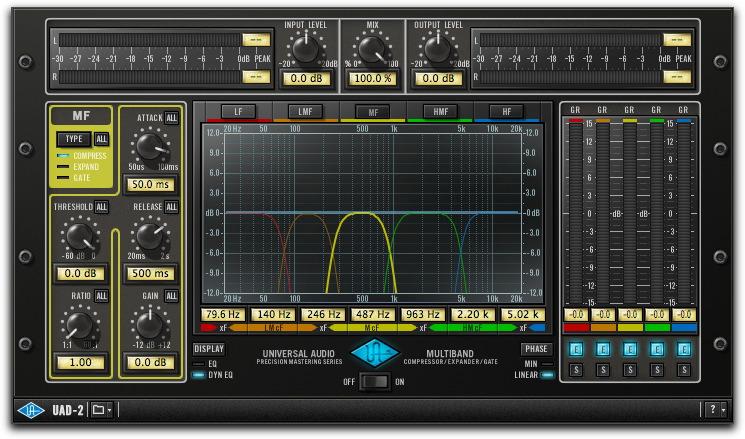Click the GAIN knob
Viewport: 745px width, 439px height.
click(150, 325)
